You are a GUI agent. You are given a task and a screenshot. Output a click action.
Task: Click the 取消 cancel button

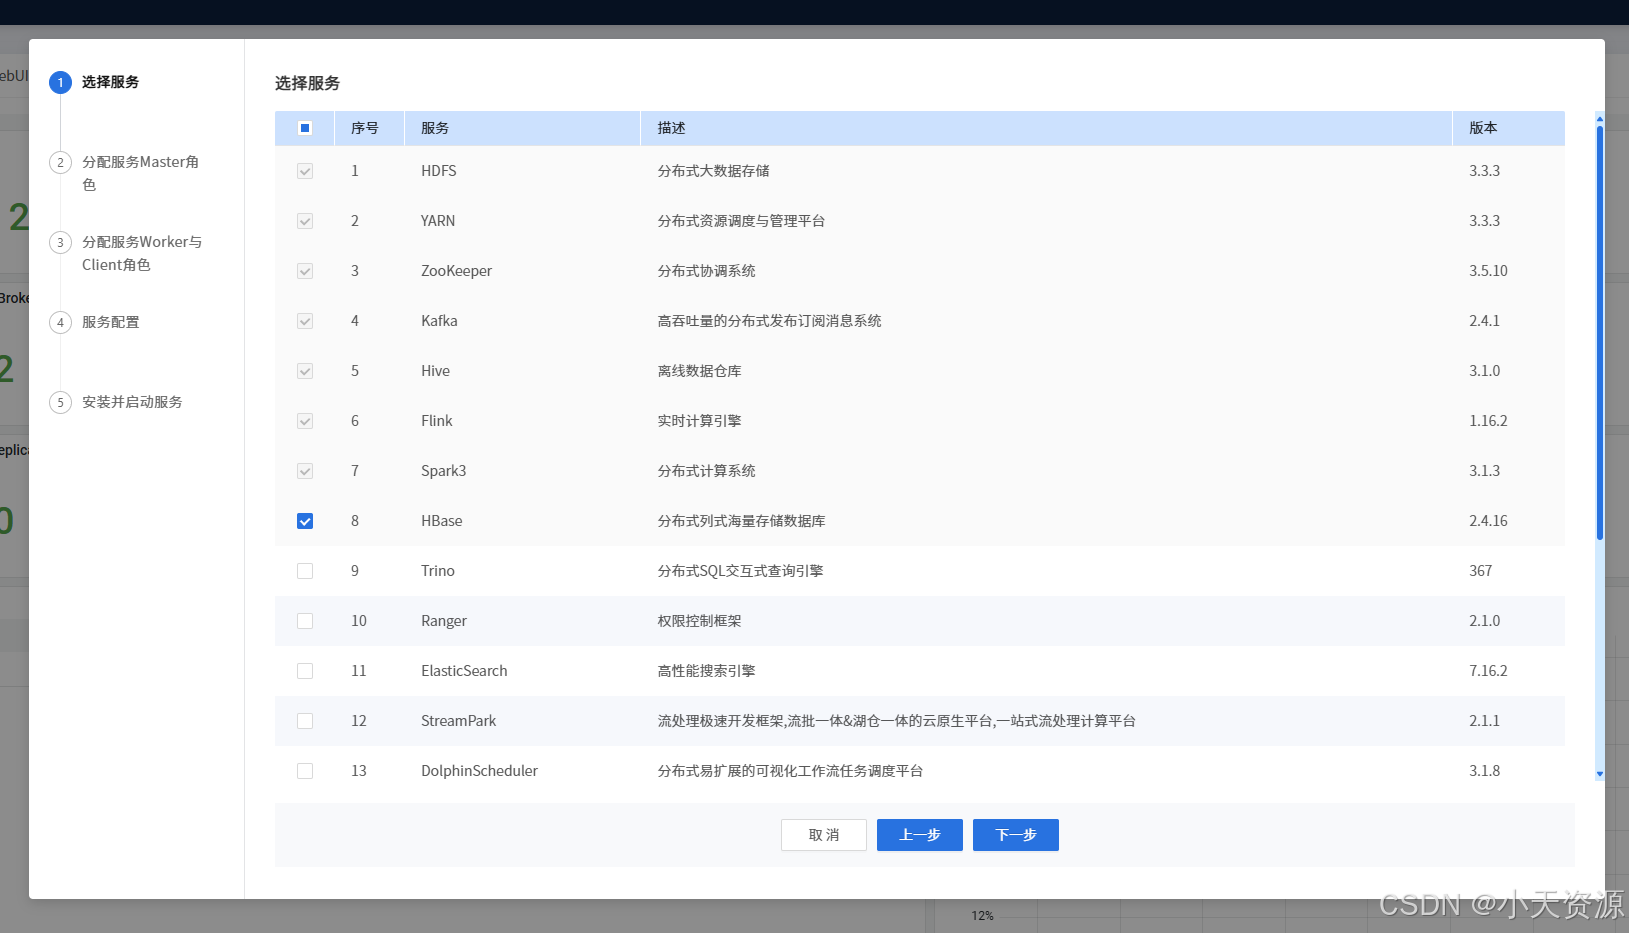(823, 835)
